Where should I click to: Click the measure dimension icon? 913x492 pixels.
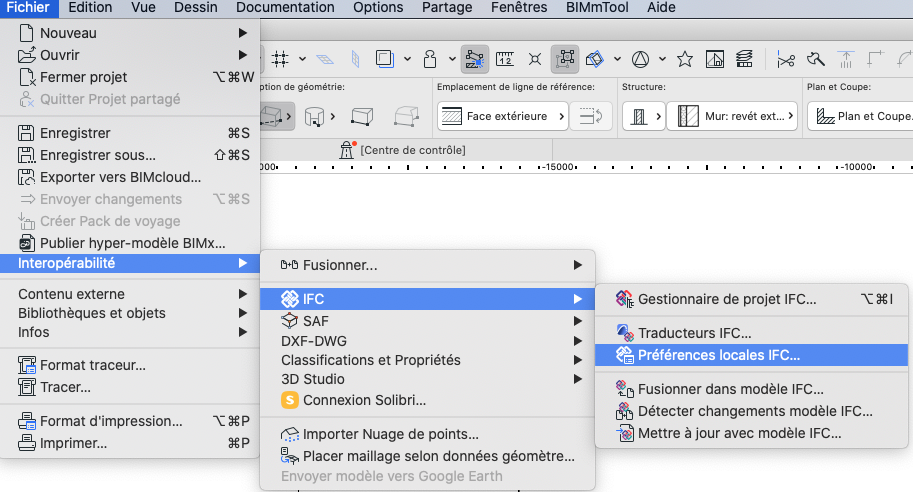[x=505, y=59]
